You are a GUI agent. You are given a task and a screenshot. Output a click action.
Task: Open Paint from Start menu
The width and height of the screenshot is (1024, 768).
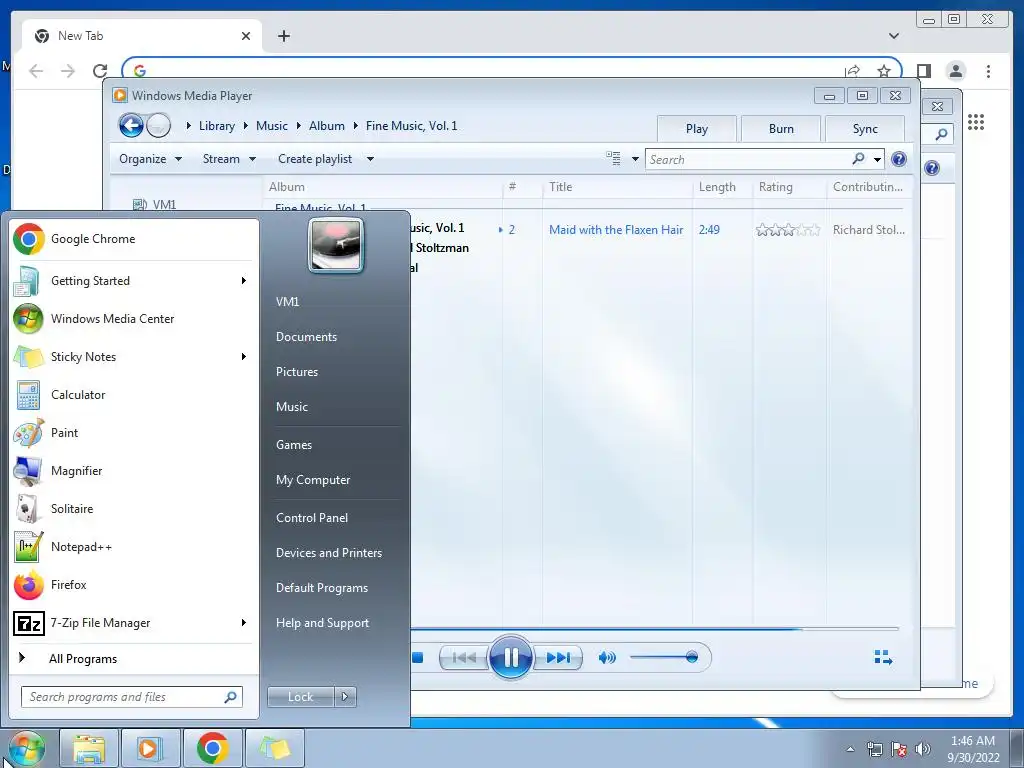coord(134,432)
